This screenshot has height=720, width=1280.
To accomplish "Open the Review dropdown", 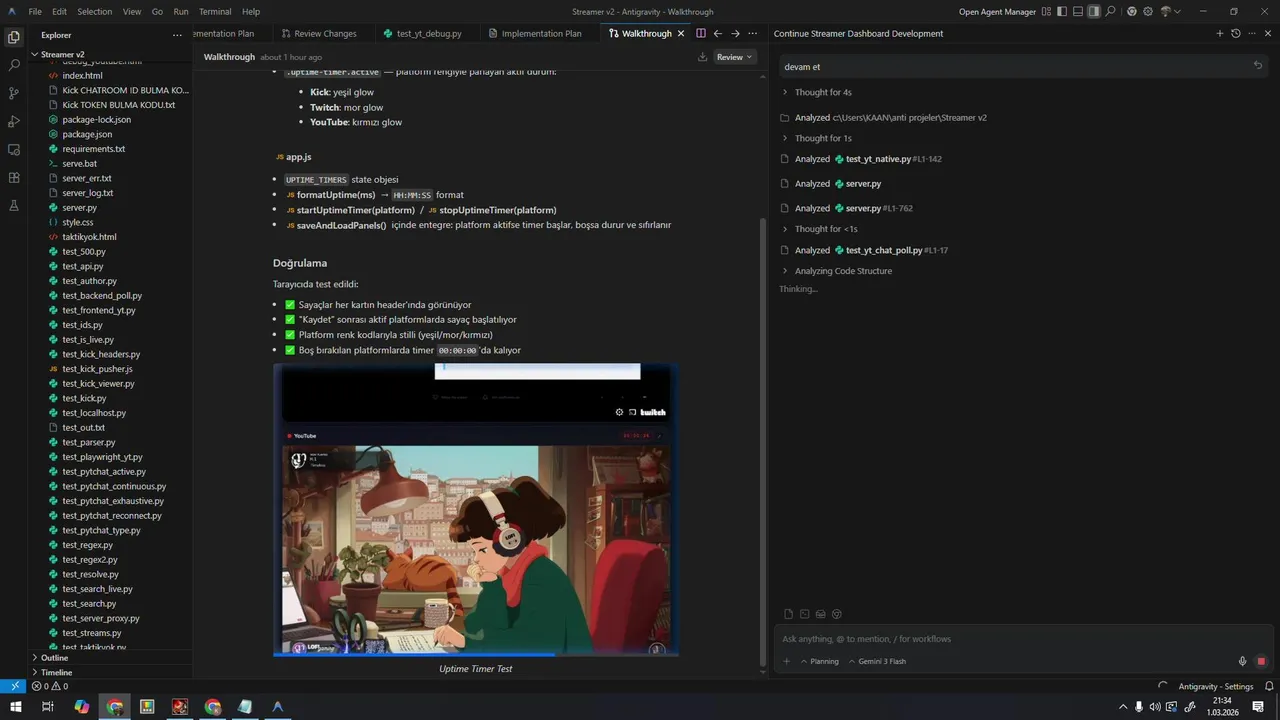I will 735,57.
